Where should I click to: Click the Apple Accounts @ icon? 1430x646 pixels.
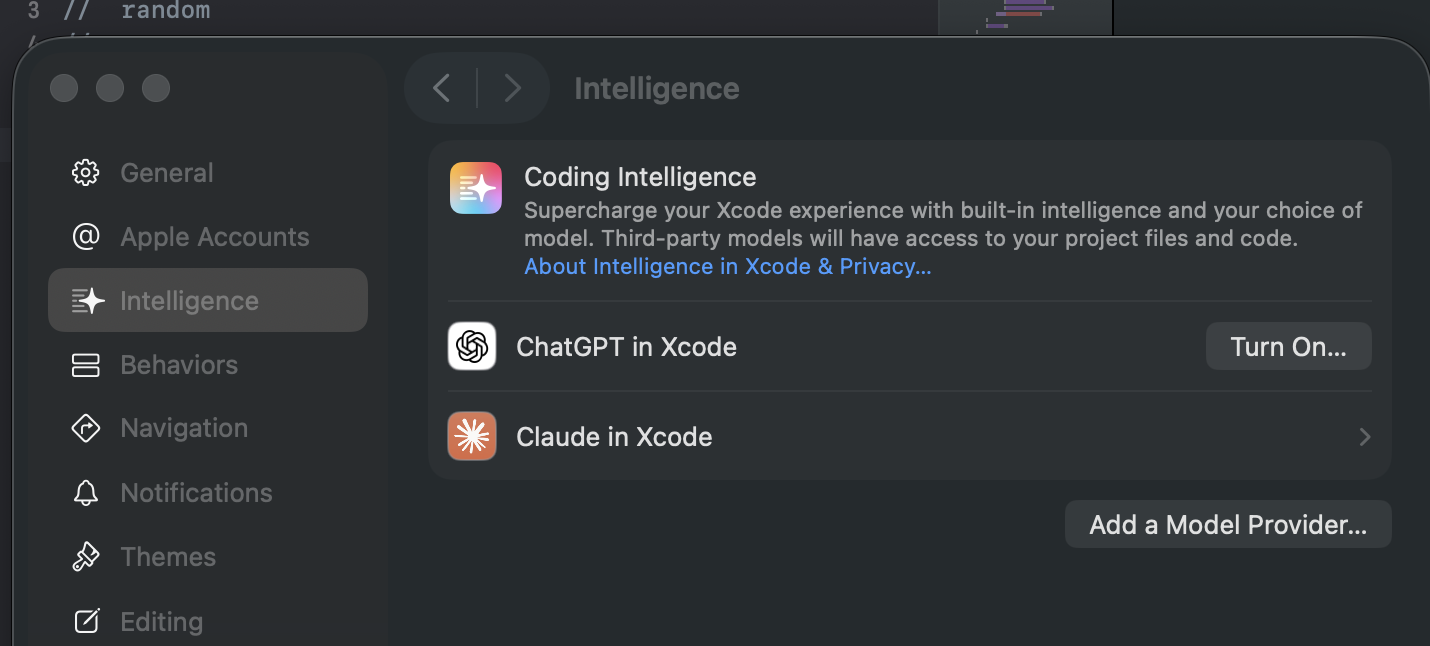tap(86, 236)
